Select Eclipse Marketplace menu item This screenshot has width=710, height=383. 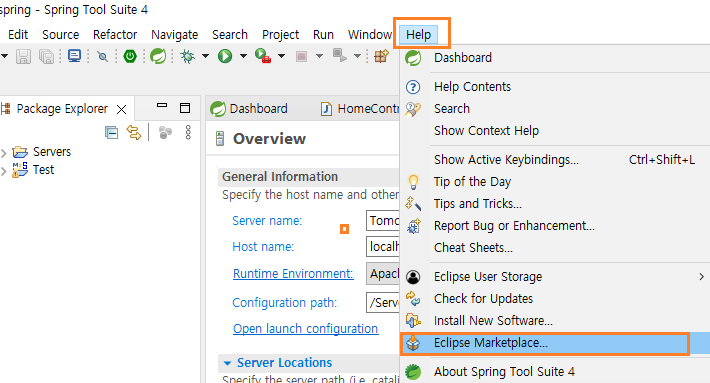[555, 343]
